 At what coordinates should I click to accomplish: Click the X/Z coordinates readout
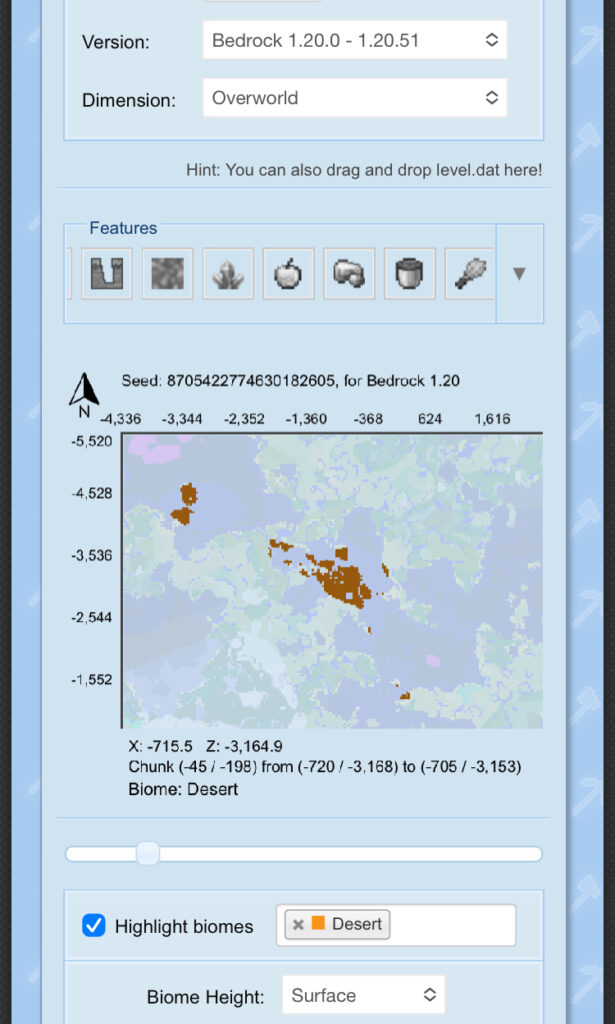pos(206,746)
